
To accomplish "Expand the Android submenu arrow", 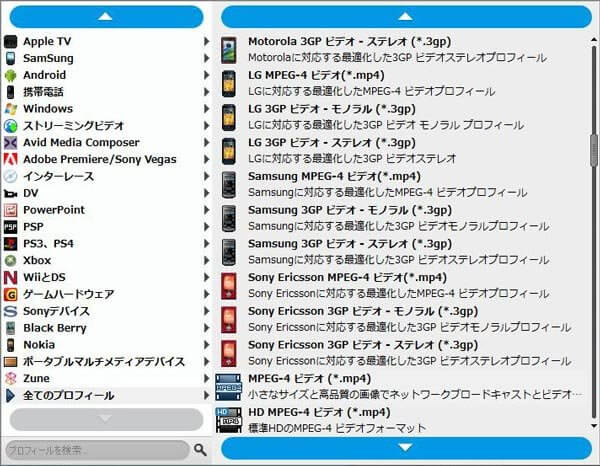I will pos(206,75).
